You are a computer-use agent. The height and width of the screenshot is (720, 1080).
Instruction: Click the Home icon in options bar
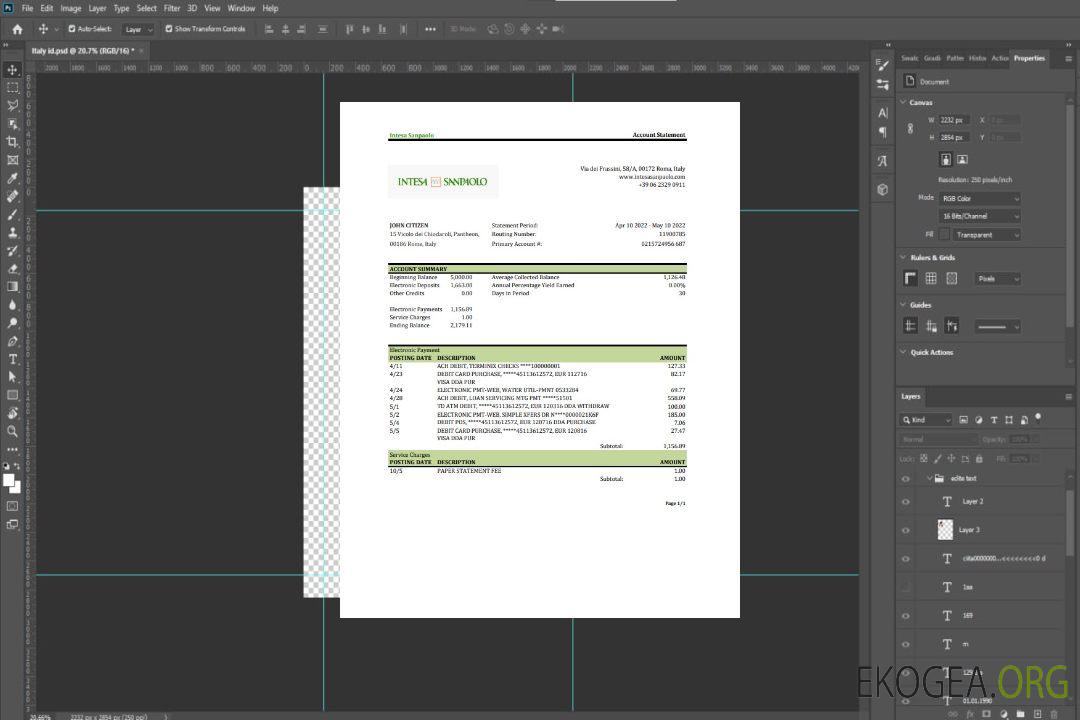tap(17, 29)
